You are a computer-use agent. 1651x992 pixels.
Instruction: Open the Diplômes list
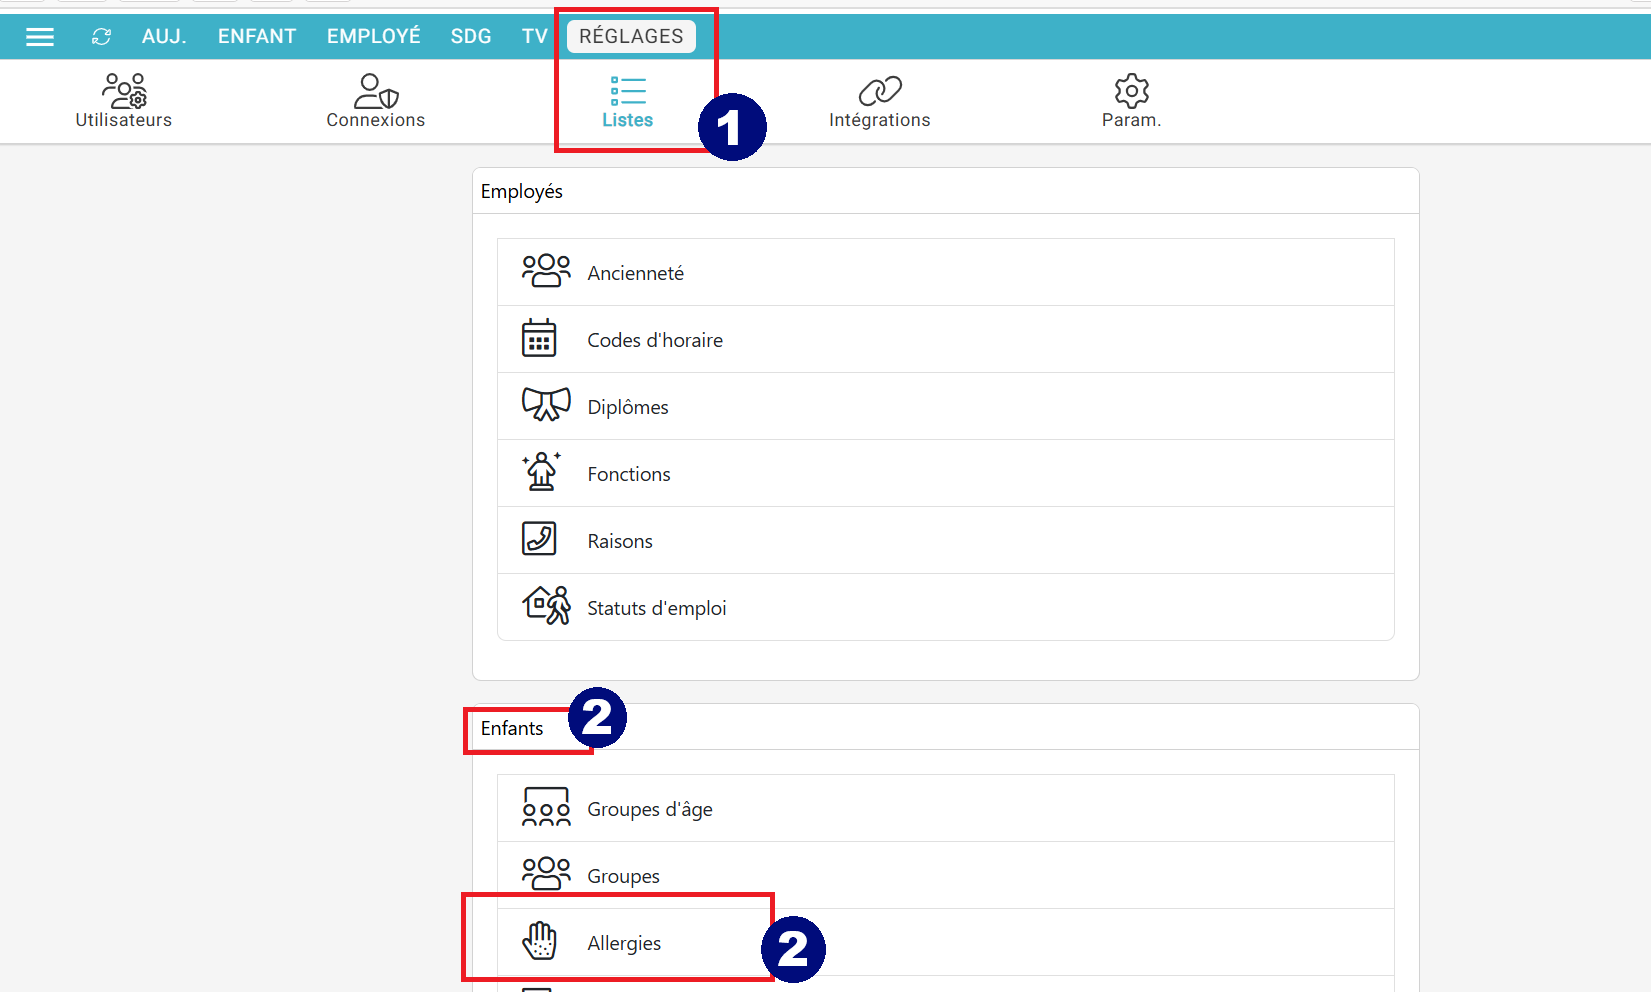[628, 407]
